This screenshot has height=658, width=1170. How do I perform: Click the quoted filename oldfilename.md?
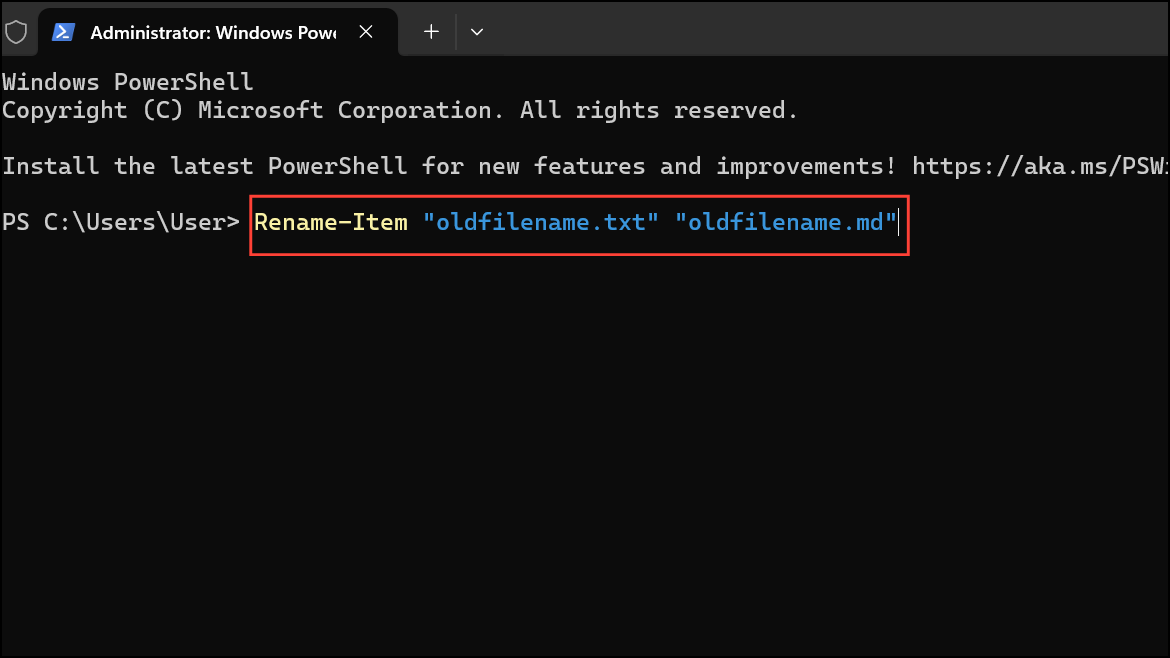pos(786,222)
